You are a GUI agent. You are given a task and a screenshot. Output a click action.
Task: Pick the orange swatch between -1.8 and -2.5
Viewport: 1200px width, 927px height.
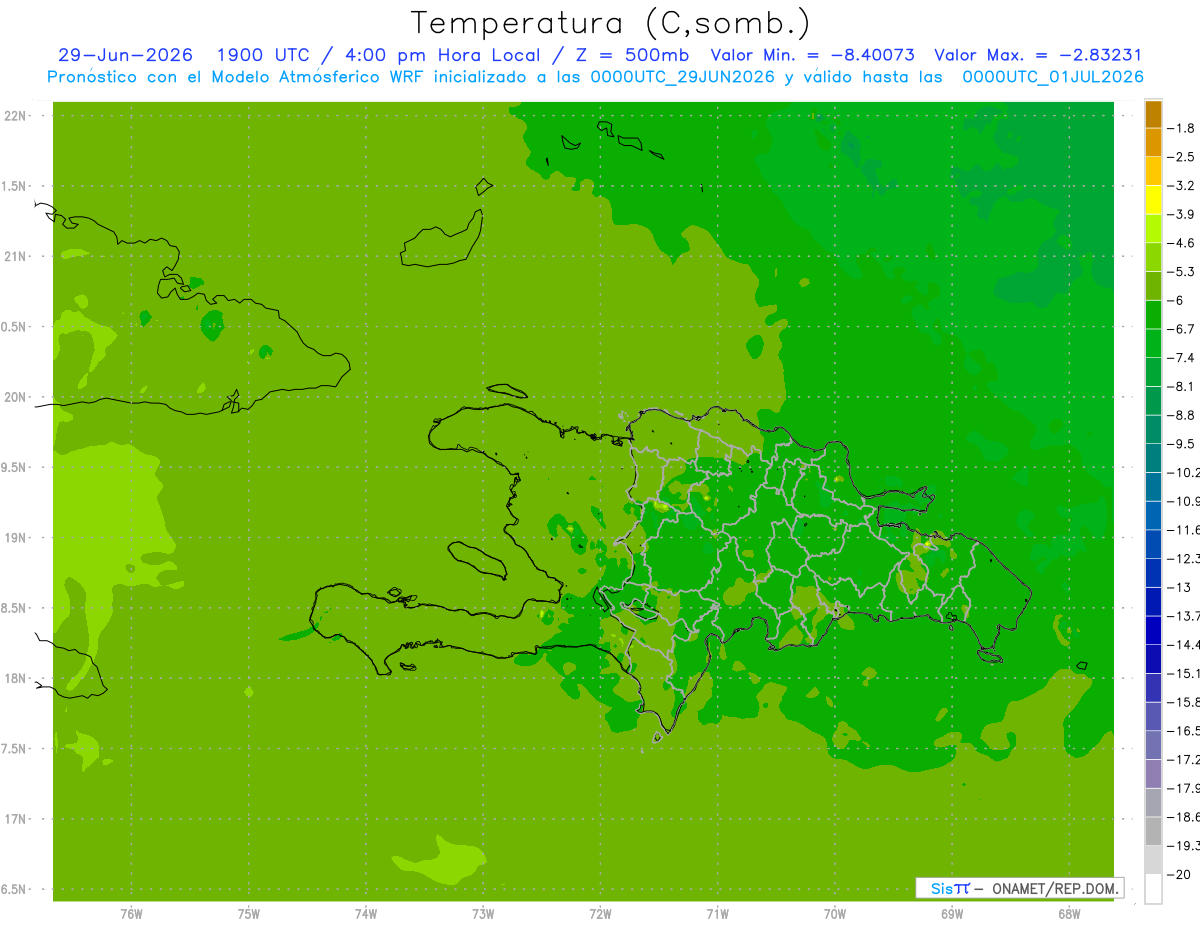point(1153,142)
